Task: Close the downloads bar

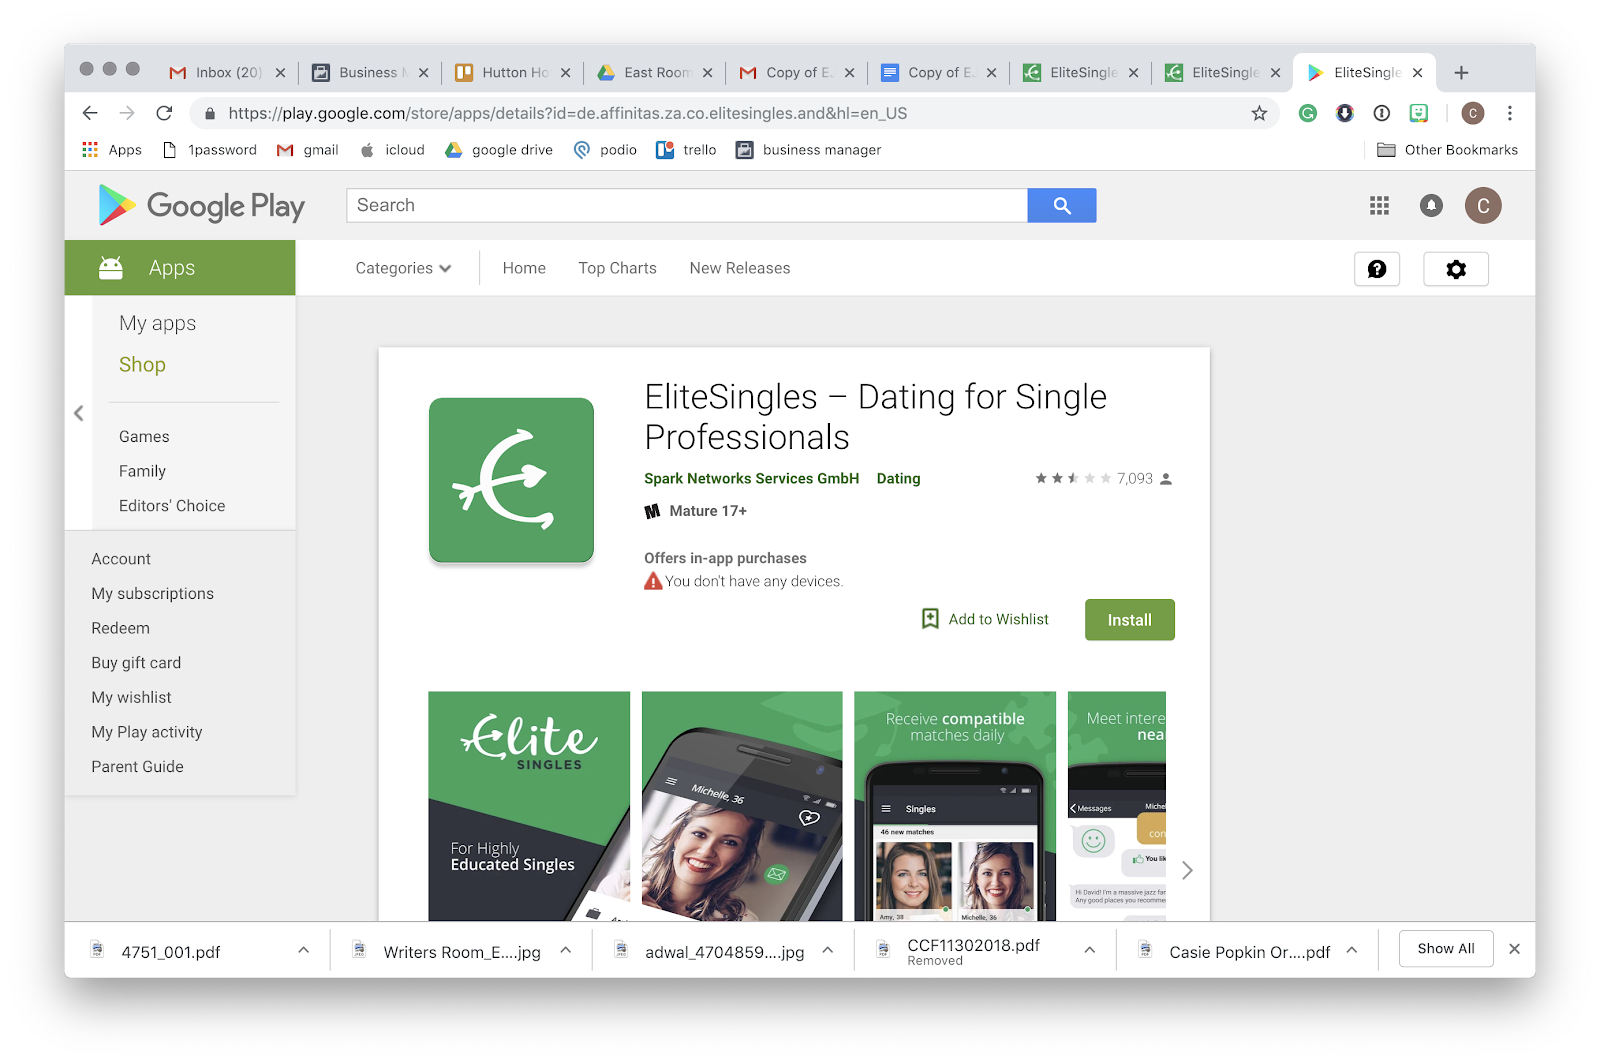Action: click(x=1515, y=949)
